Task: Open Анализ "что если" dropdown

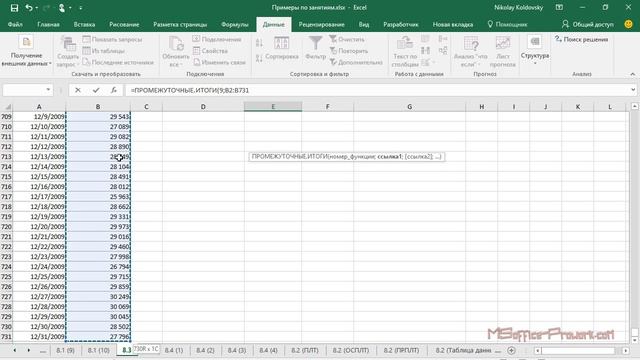Action: pos(471,51)
